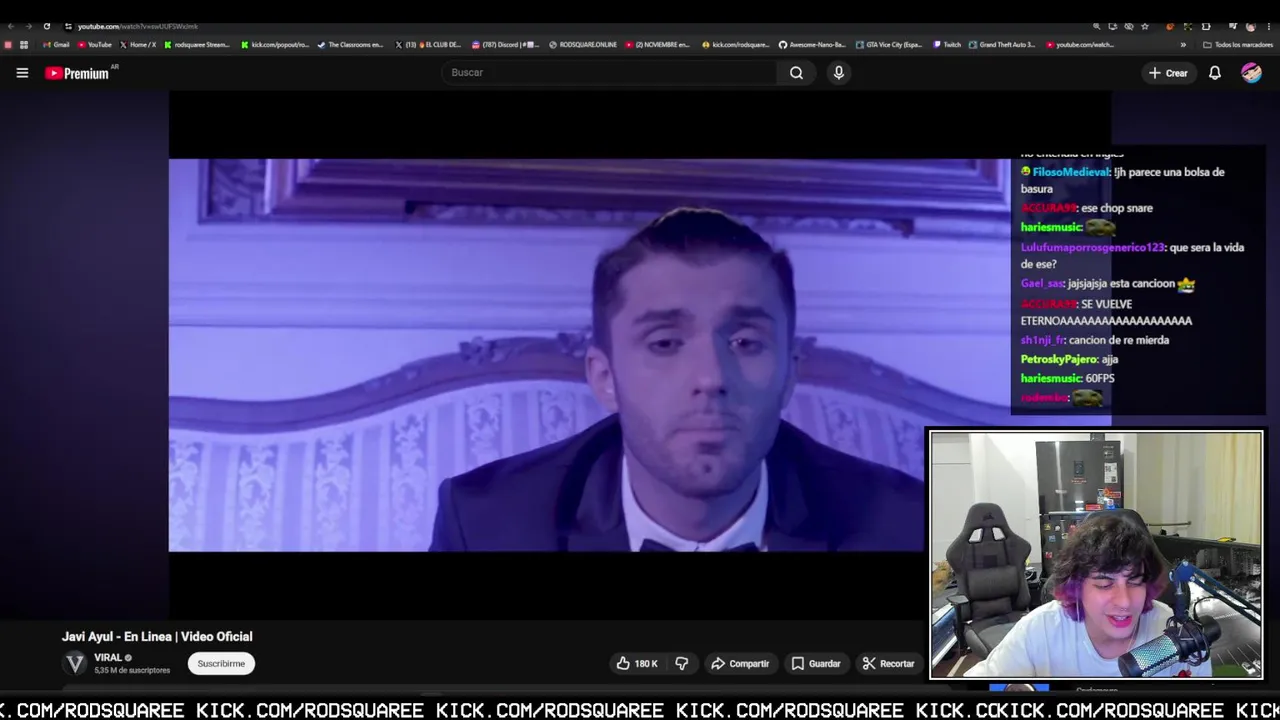Like the video (180 K)

pyautogui.click(x=637, y=664)
